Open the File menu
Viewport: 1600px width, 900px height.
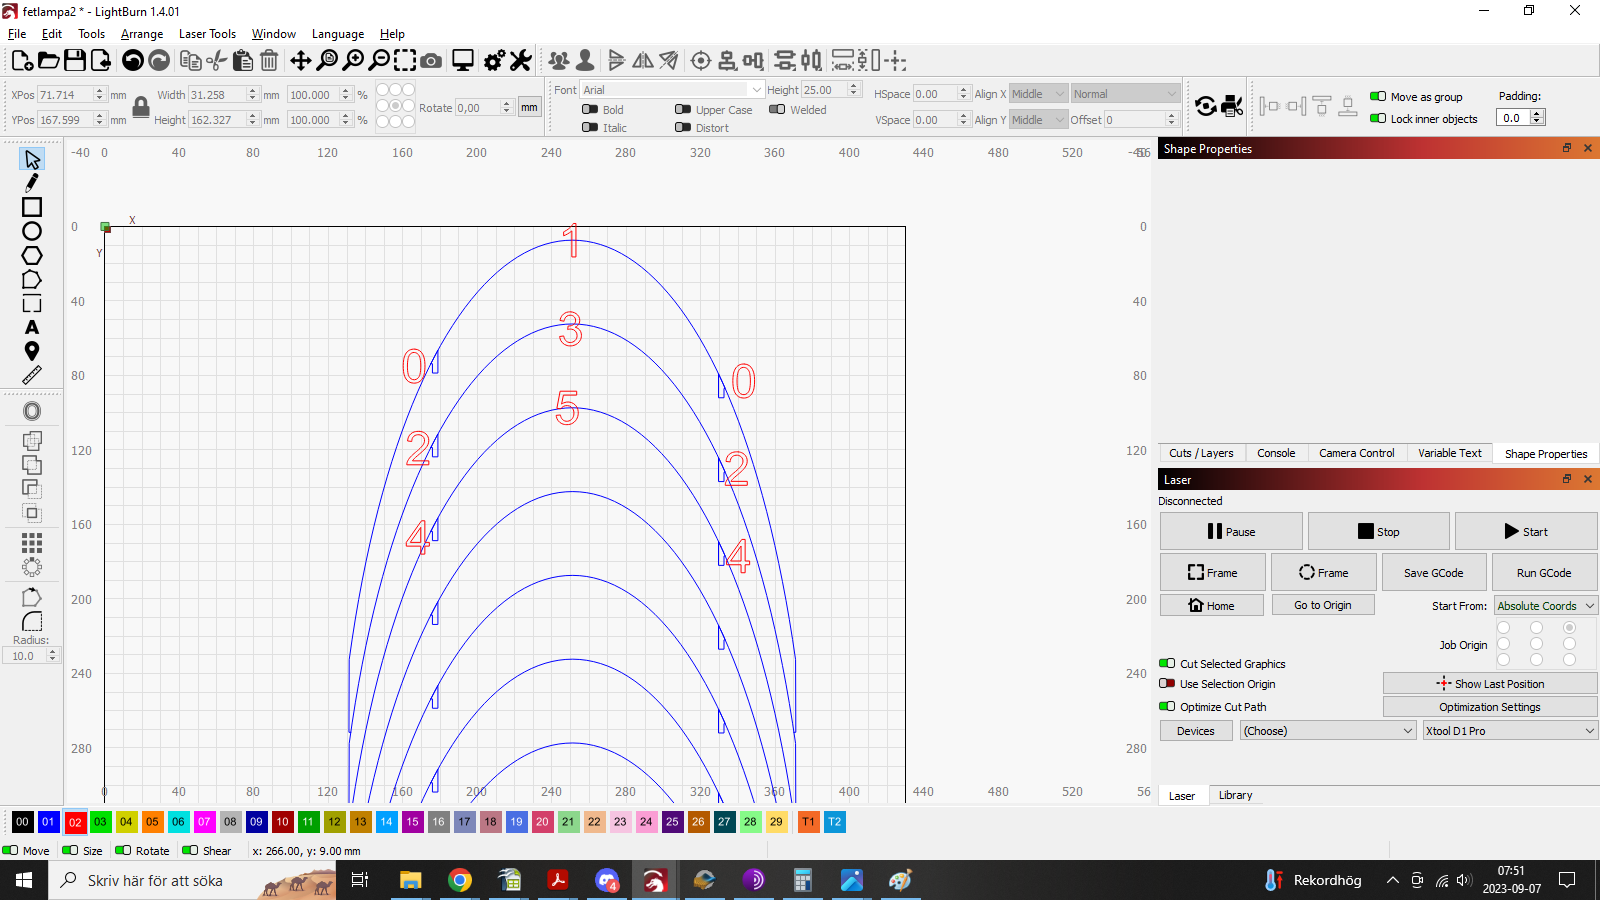tap(17, 34)
